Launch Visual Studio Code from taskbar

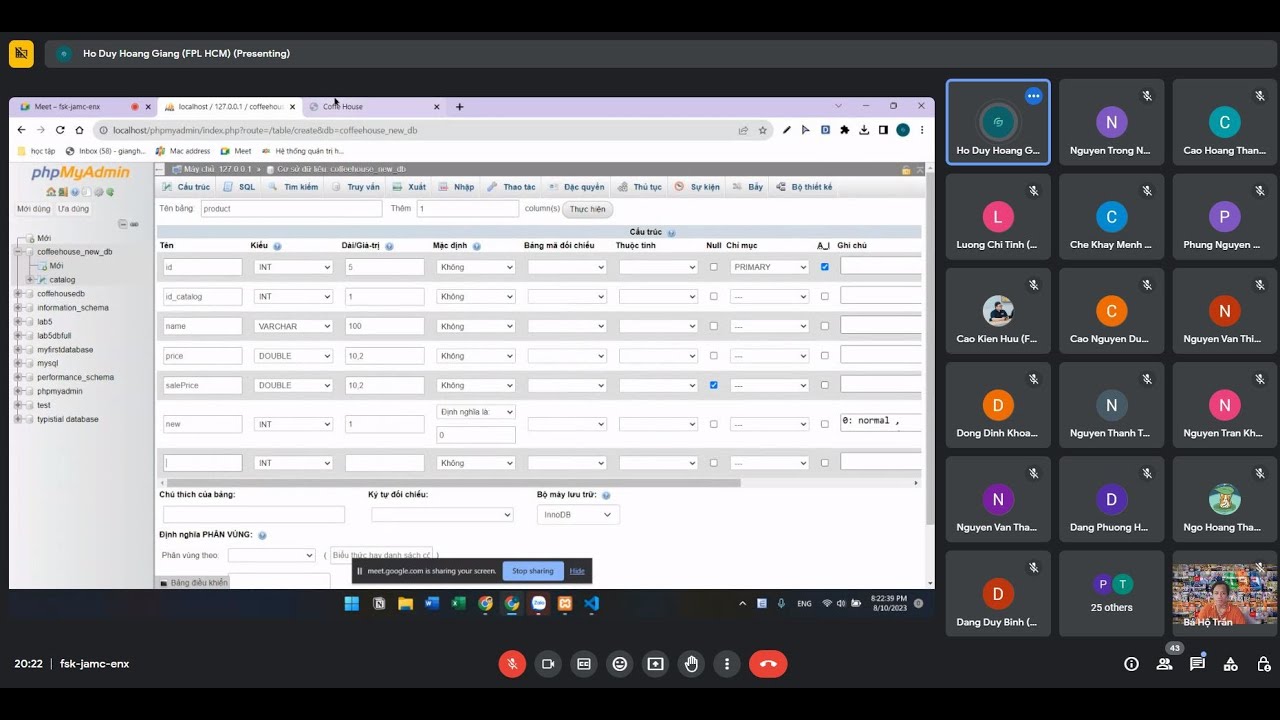(x=591, y=604)
